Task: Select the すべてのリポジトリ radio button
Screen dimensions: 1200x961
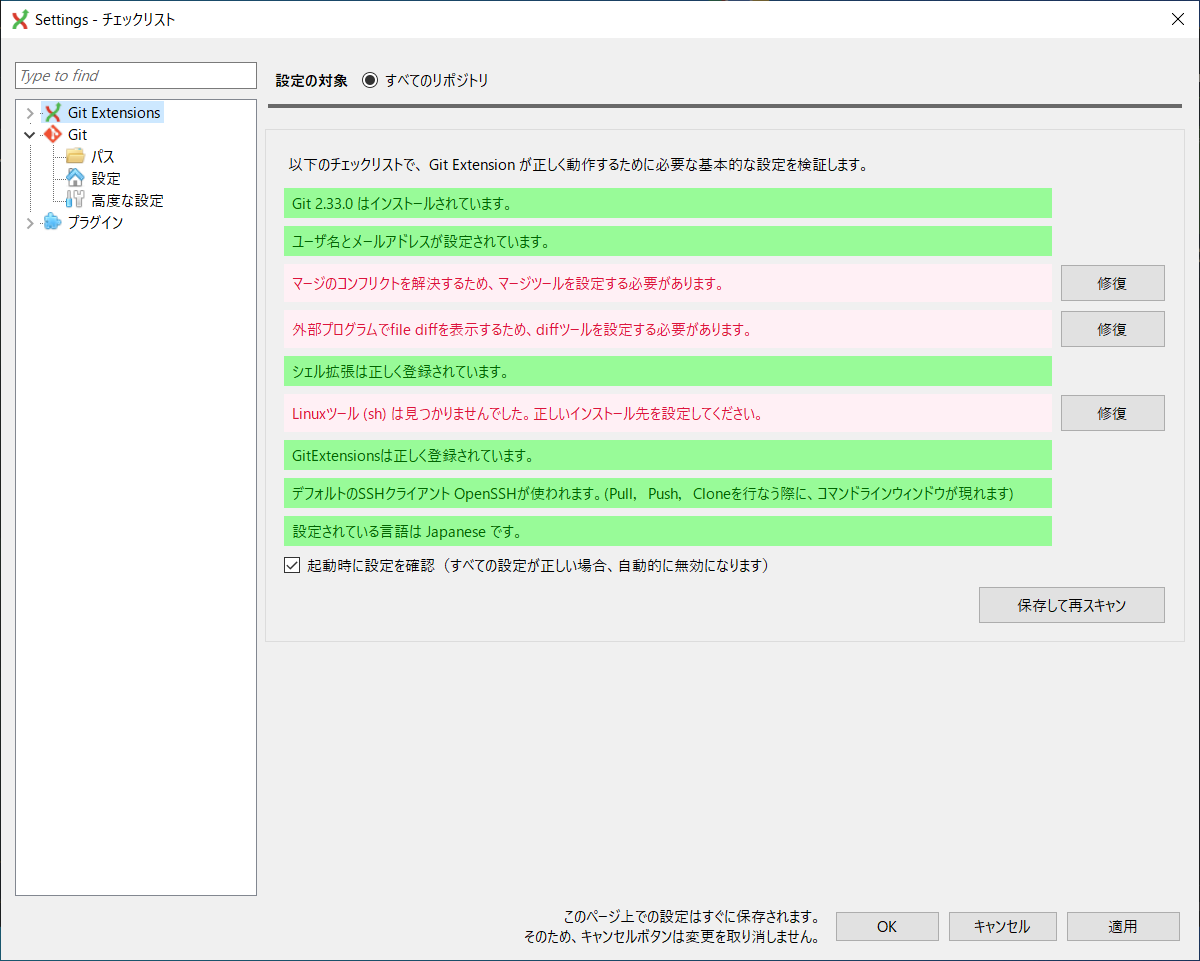Action: [x=370, y=81]
